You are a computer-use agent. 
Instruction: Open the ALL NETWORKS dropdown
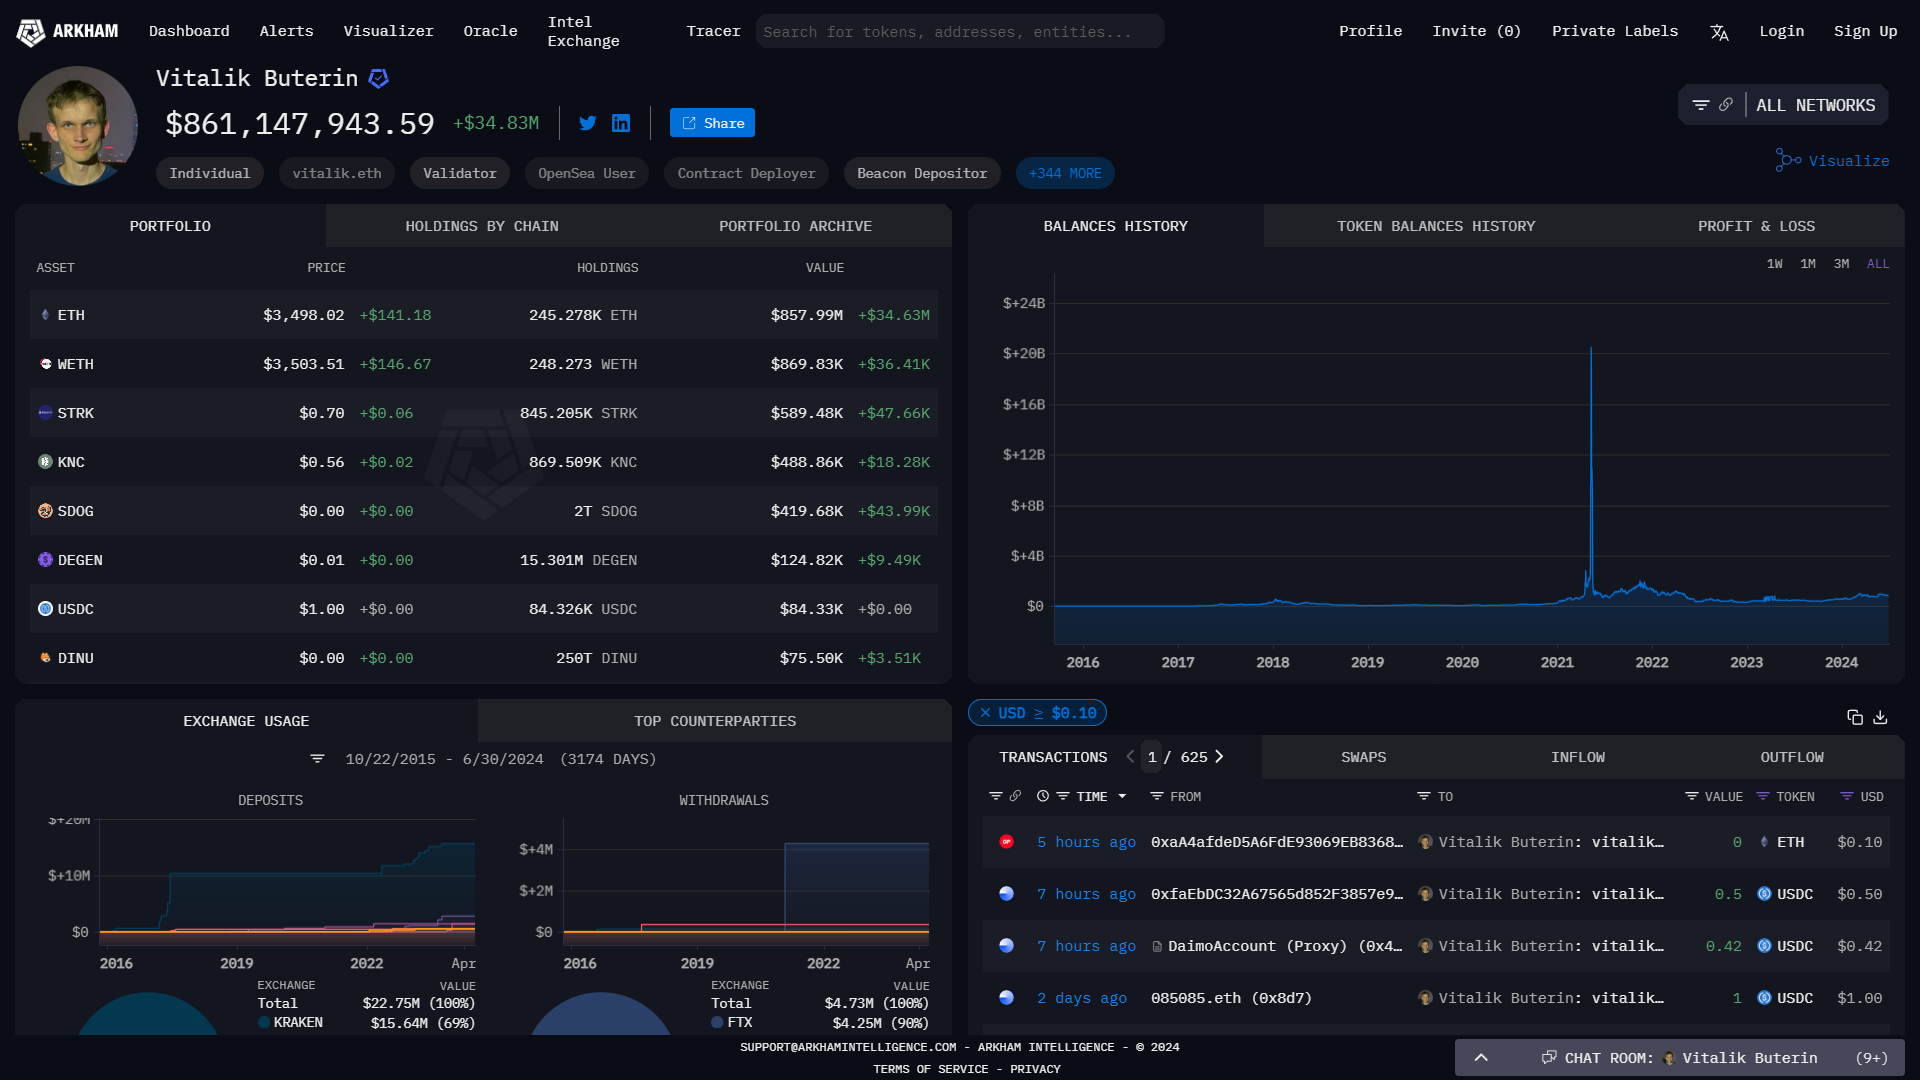pos(1815,105)
